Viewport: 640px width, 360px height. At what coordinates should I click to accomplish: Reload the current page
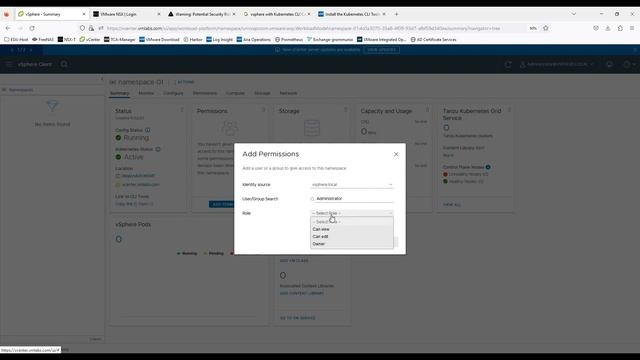(x=32, y=28)
